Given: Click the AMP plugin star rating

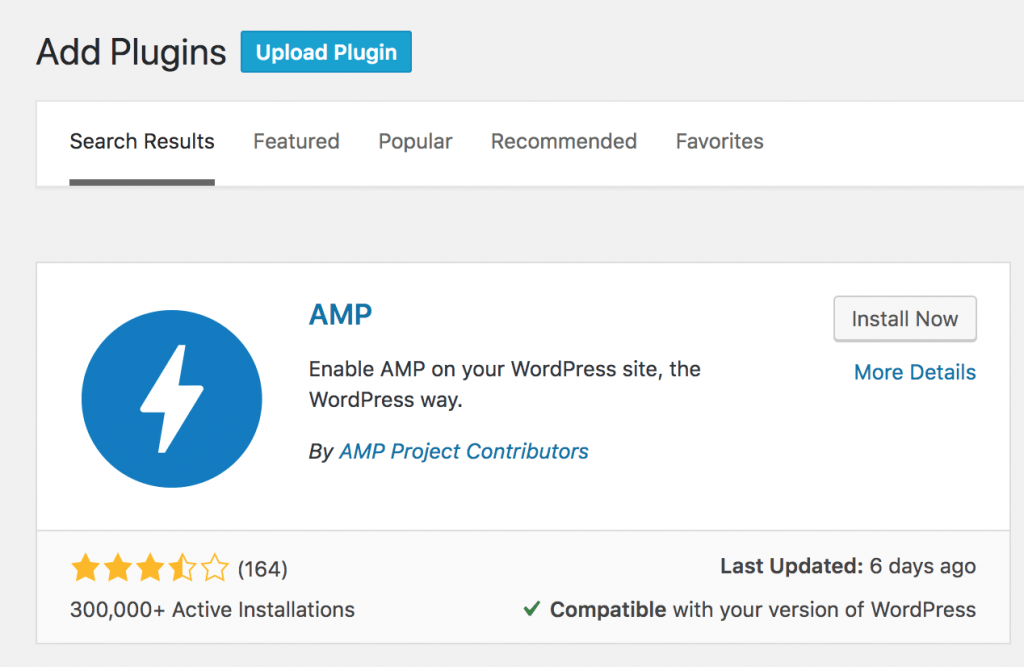Looking at the screenshot, I should (x=150, y=568).
